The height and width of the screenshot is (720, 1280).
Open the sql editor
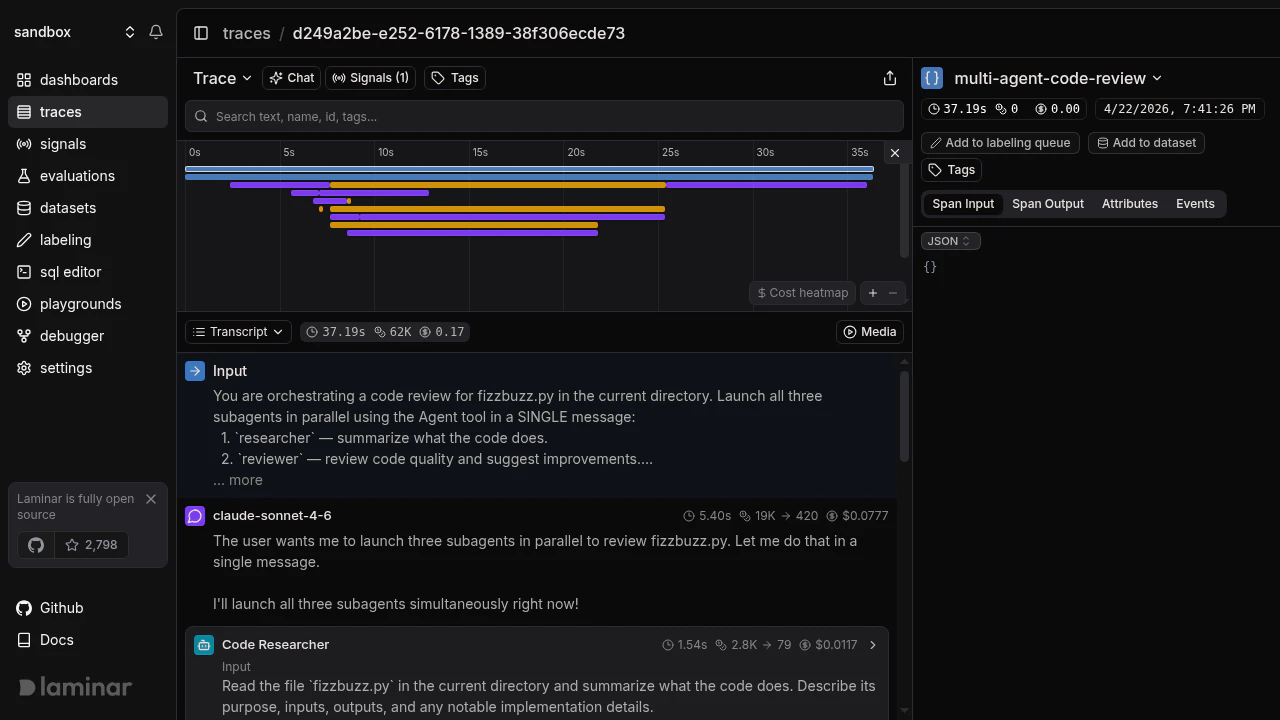coord(88,272)
